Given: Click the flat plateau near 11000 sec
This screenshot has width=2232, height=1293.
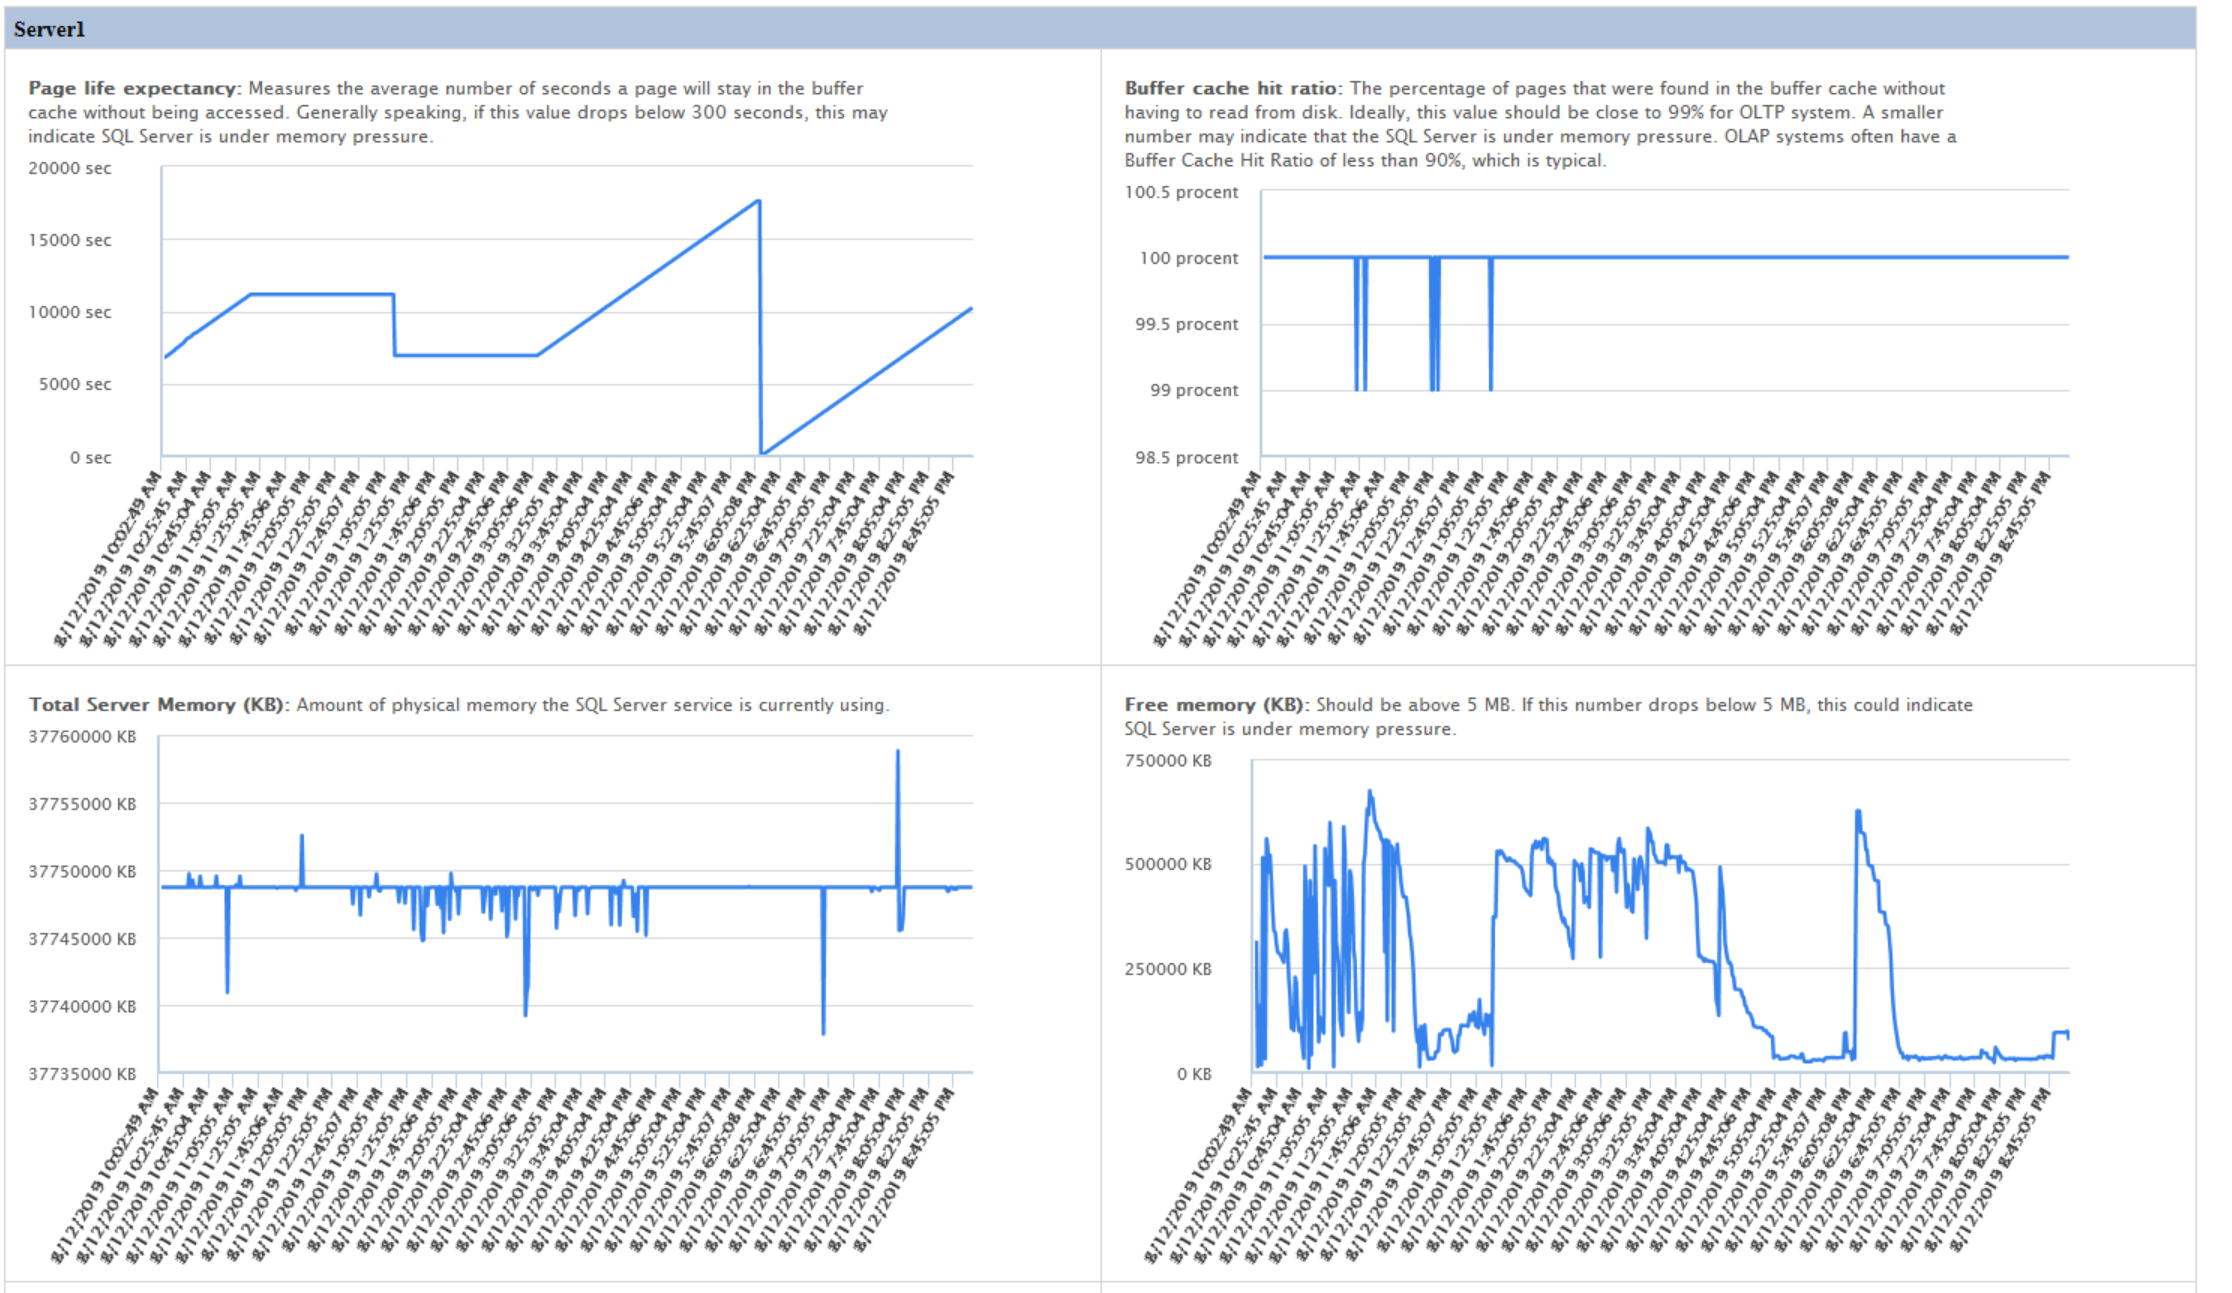Looking at the screenshot, I should click(x=320, y=294).
